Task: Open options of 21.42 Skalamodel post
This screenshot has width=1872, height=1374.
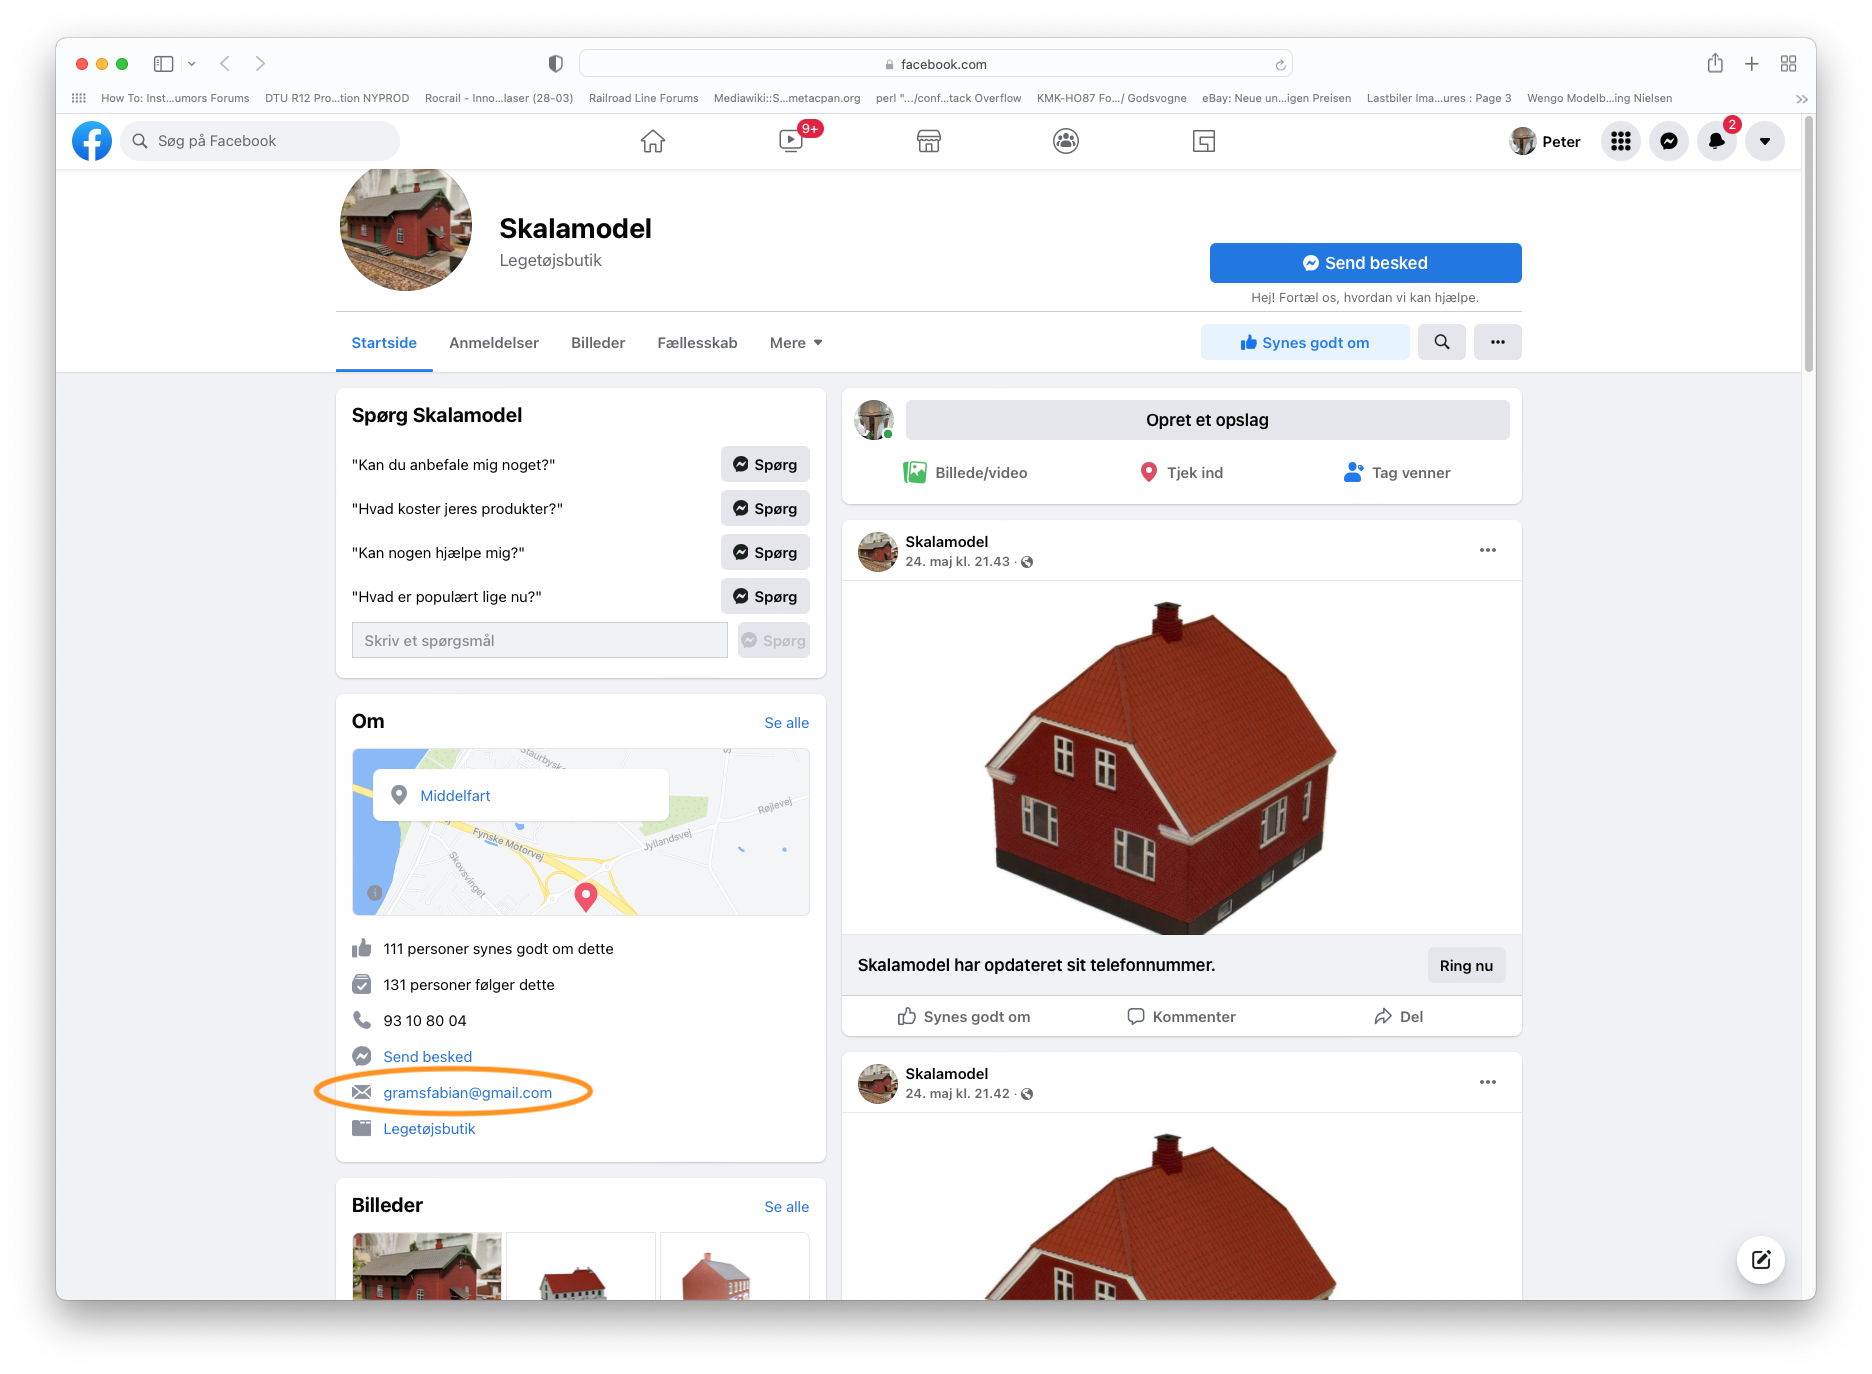Action: click(1488, 1082)
